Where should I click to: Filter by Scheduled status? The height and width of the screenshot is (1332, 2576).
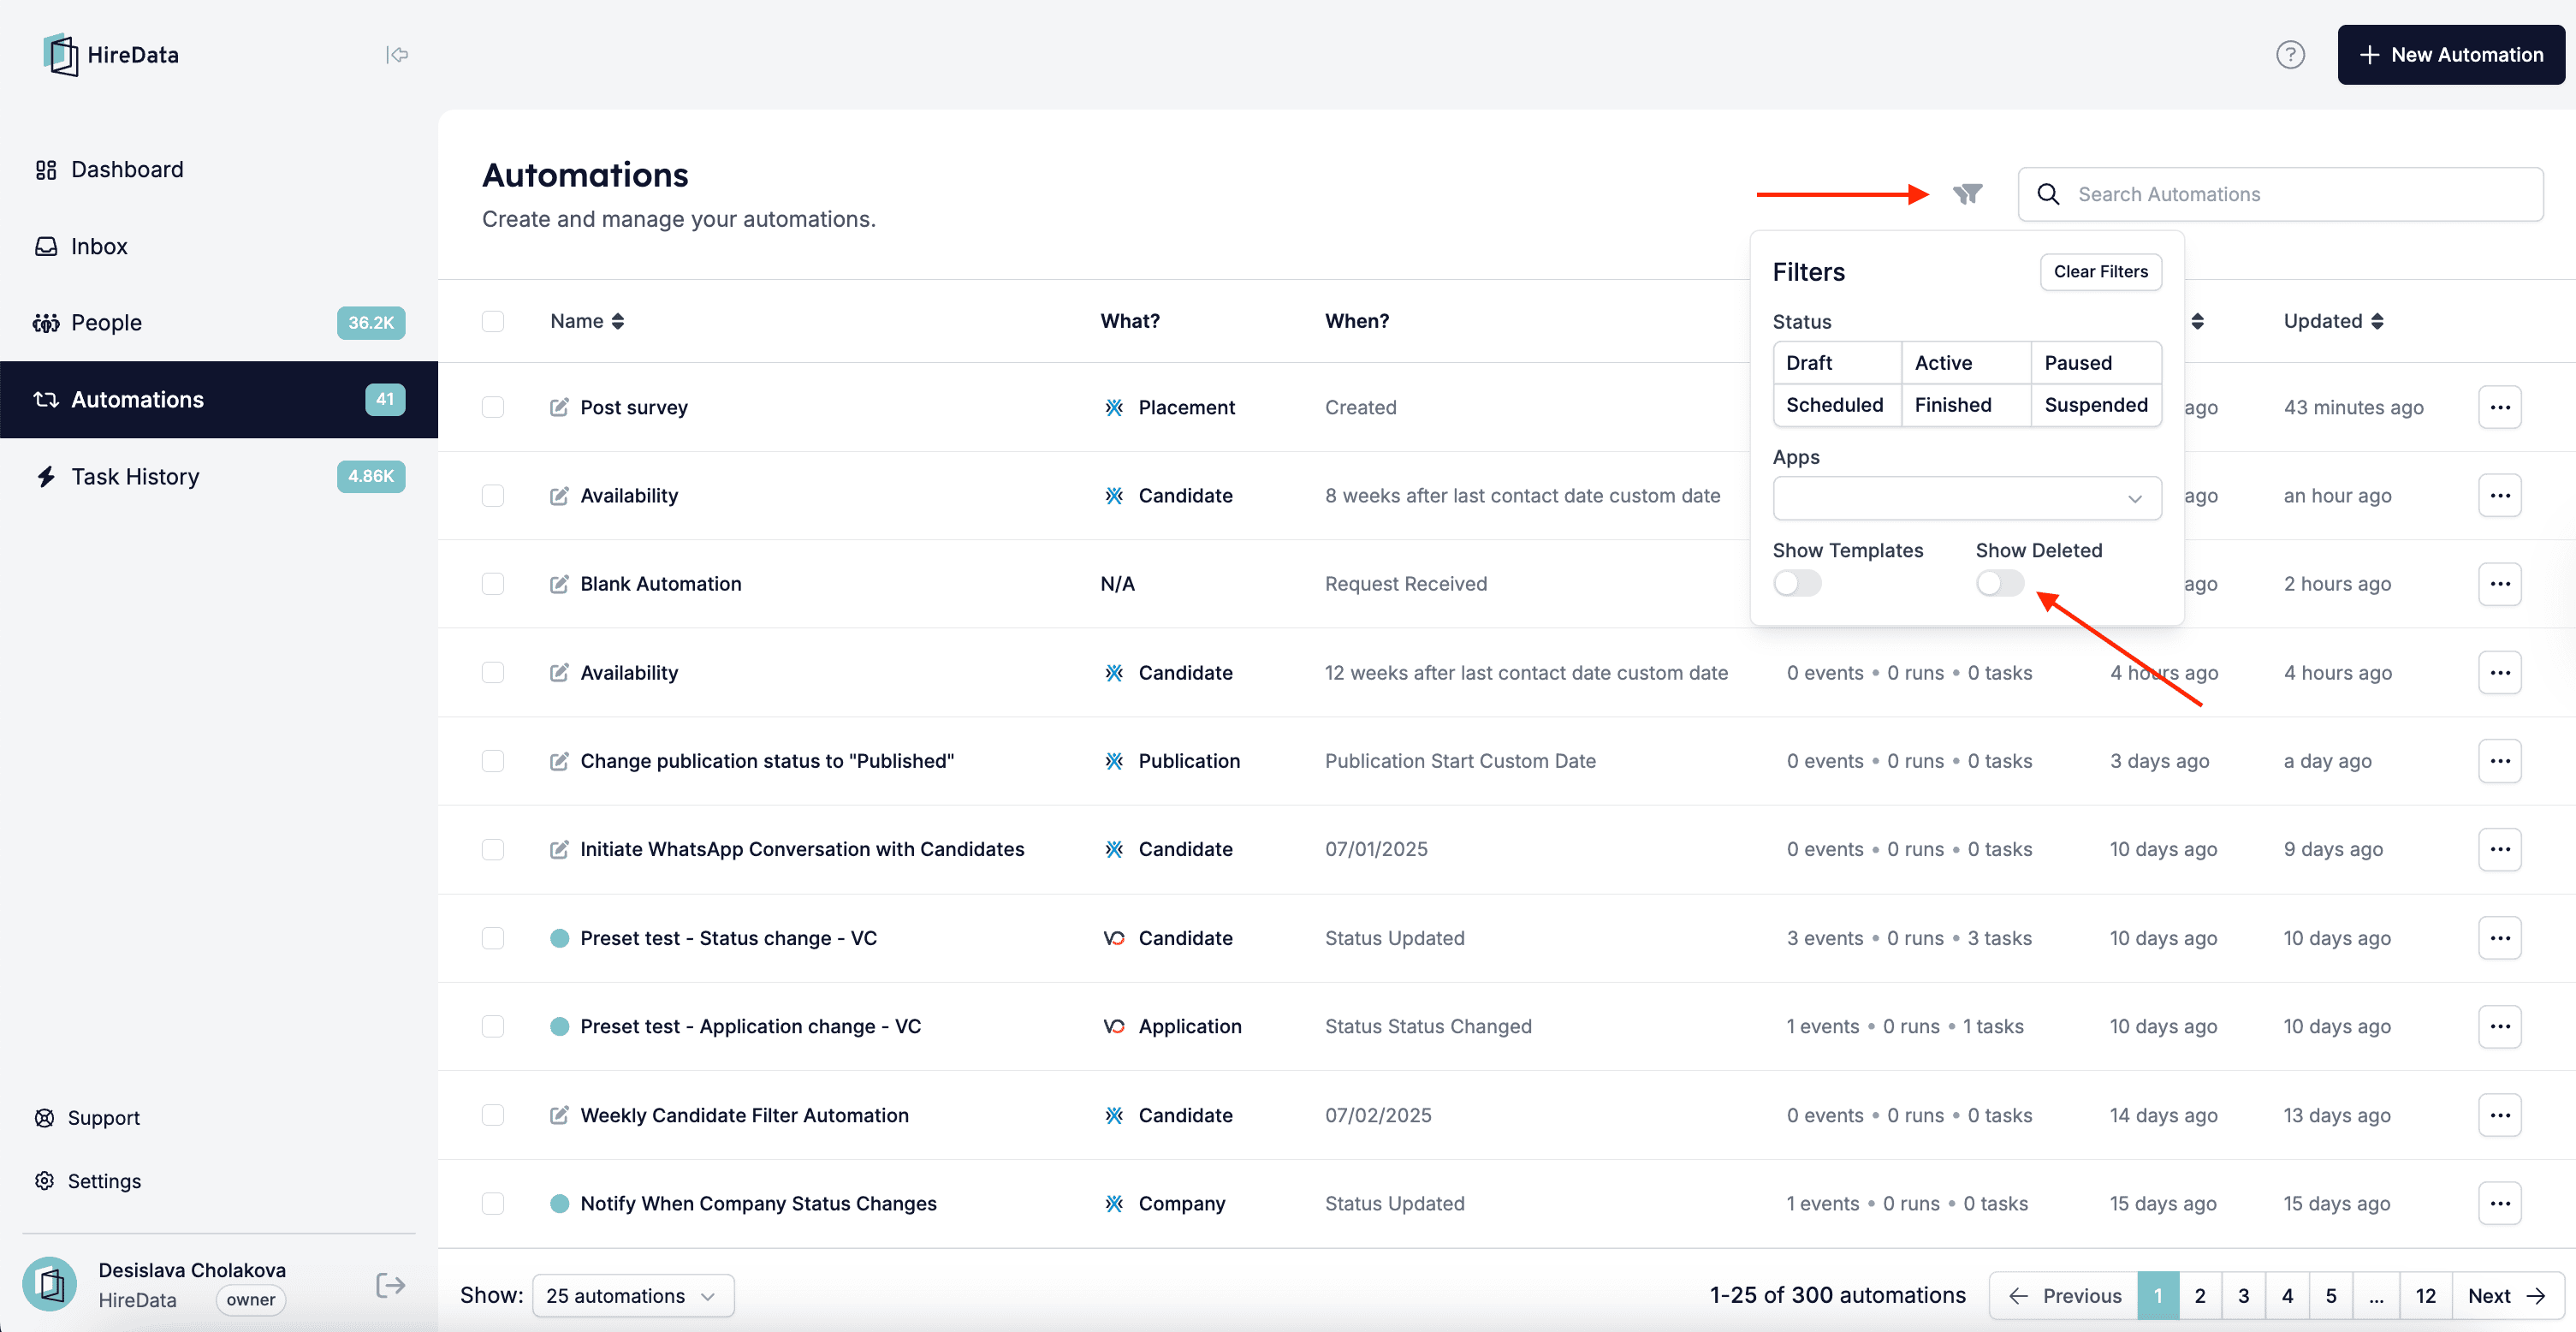click(x=1837, y=405)
